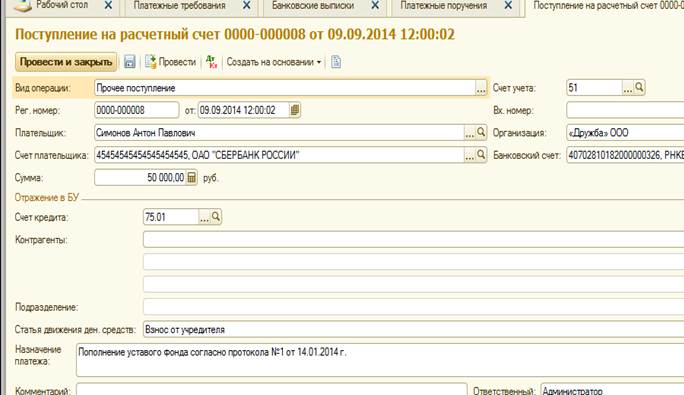Save the document with the floppy disk icon

(x=130, y=62)
